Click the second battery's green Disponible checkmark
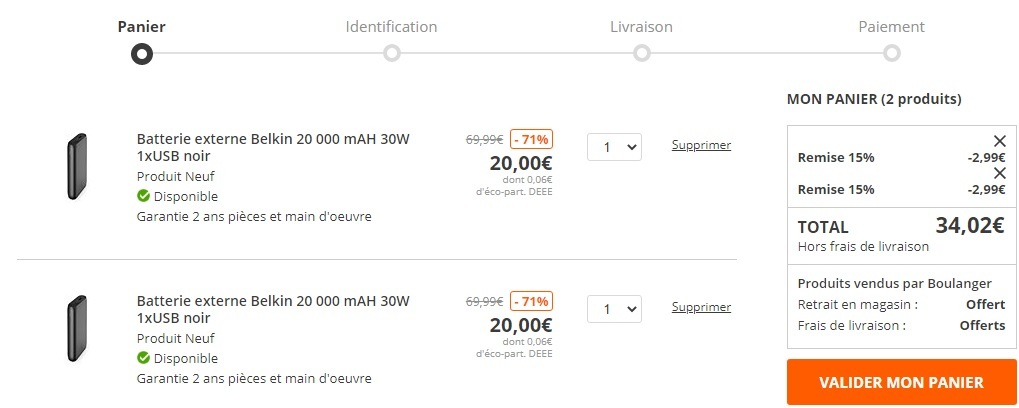Viewport: 1019px width, 408px height. coord(143,358)
